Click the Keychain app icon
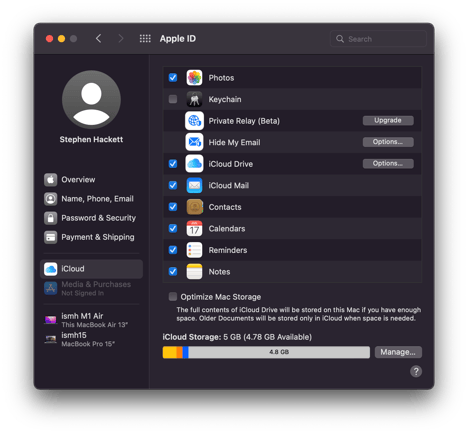468x434 pixels. point(194,99)
